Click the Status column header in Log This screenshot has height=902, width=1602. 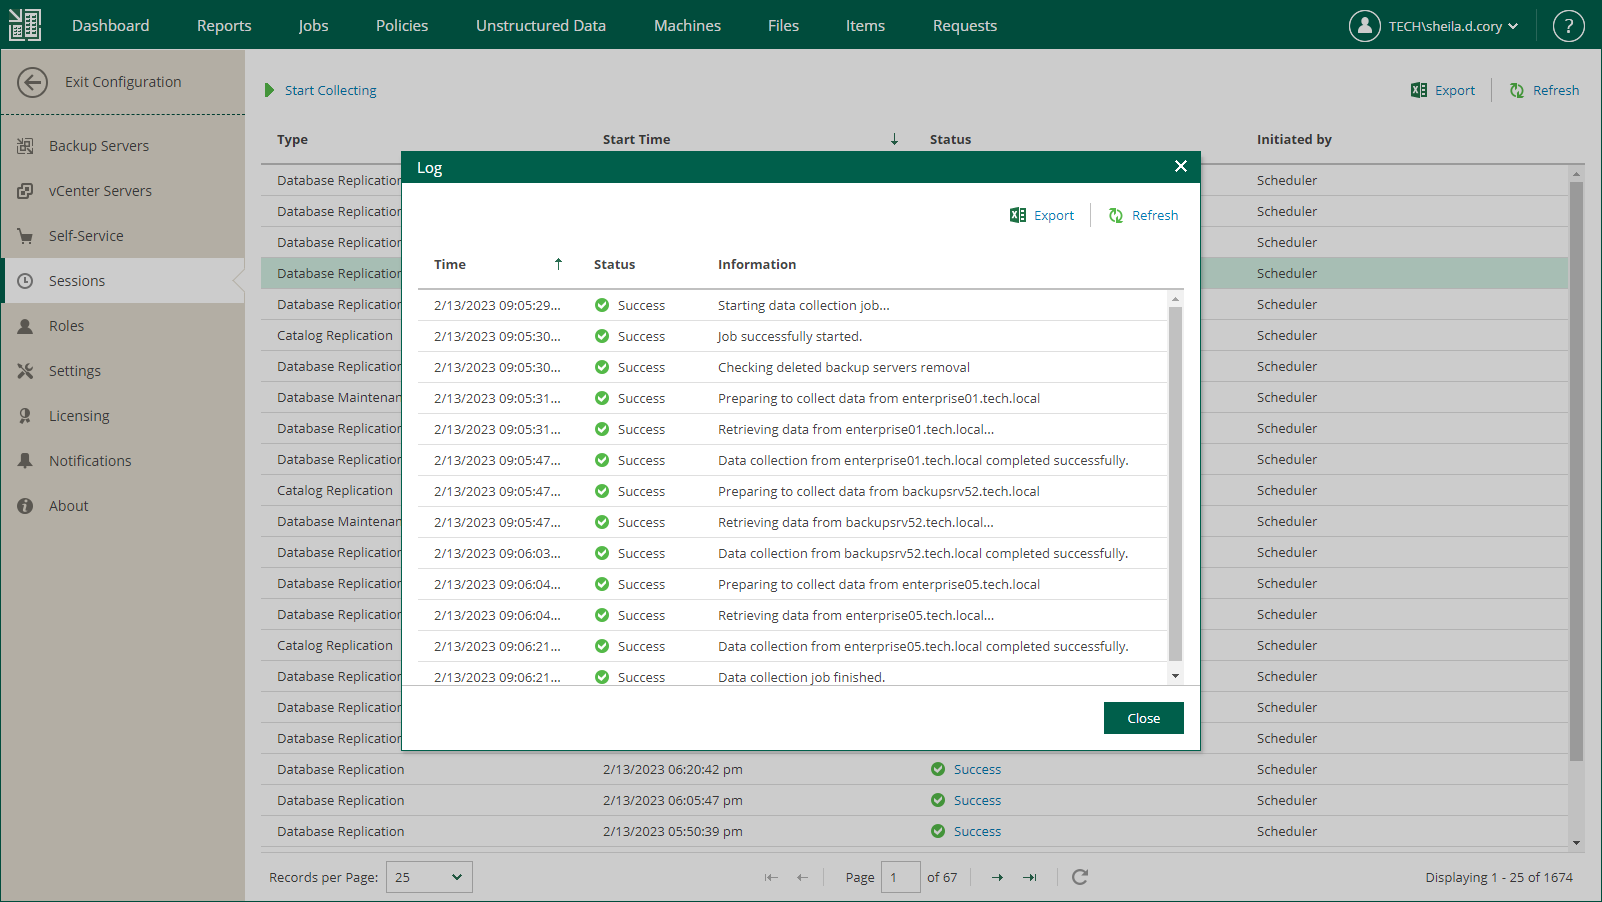[614, 264]
